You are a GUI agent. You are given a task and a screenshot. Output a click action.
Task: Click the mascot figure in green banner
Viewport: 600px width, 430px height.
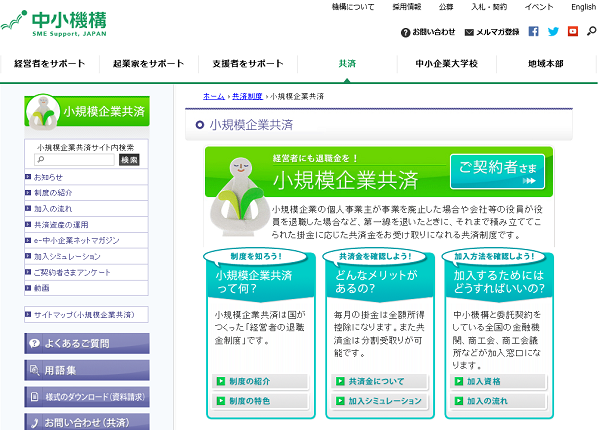238,196
